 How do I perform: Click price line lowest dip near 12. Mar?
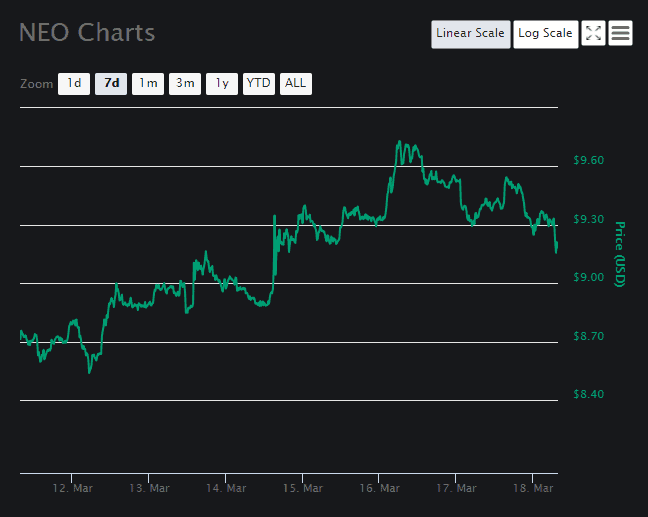90,372
